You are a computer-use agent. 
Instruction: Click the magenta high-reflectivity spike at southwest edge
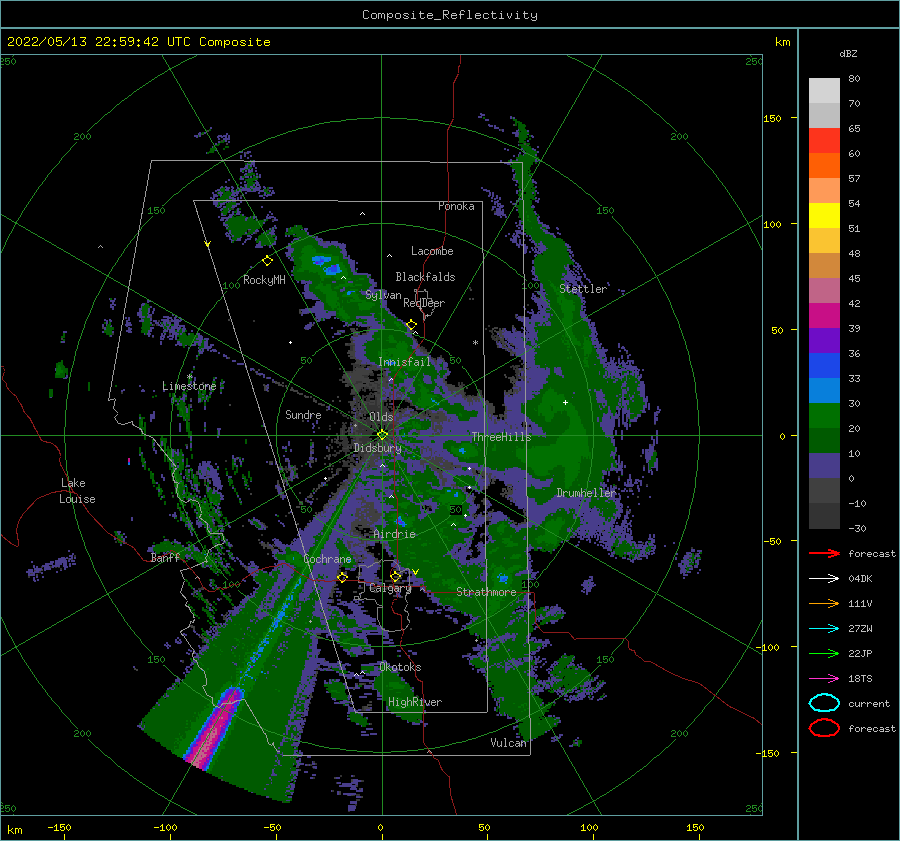215,727
